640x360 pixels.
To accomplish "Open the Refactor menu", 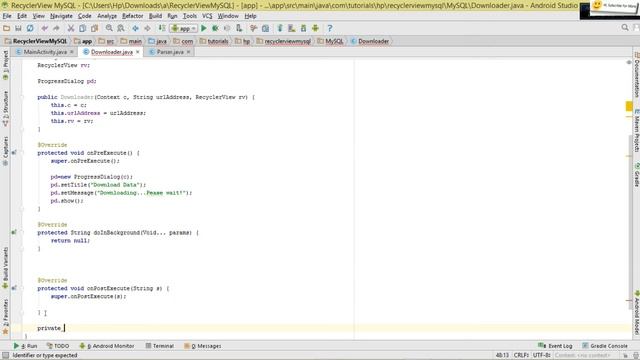I will (x=133, y=16).
